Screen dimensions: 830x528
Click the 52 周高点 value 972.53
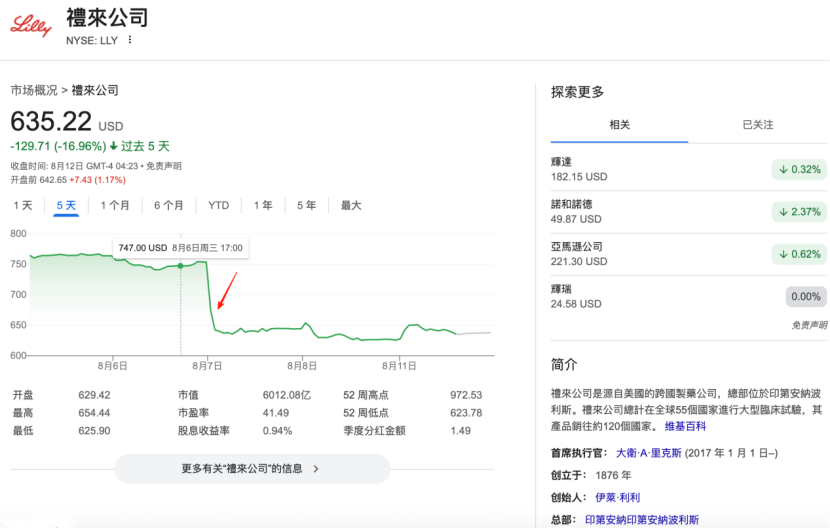(466, 395)
